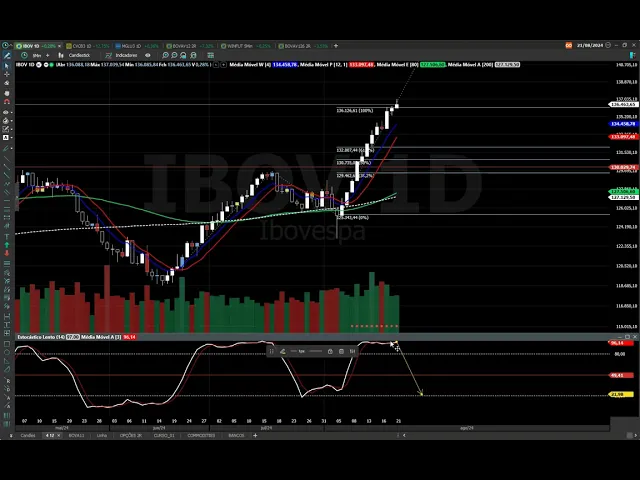Click the orange icon near the date
The image size is (640, 480).
[569, 45]
